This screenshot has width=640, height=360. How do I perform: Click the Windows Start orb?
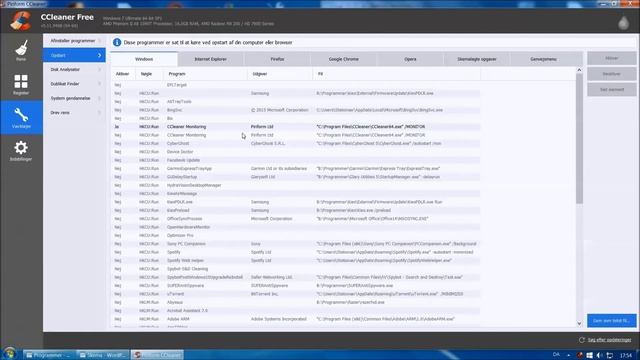click(x=9, y=353)
